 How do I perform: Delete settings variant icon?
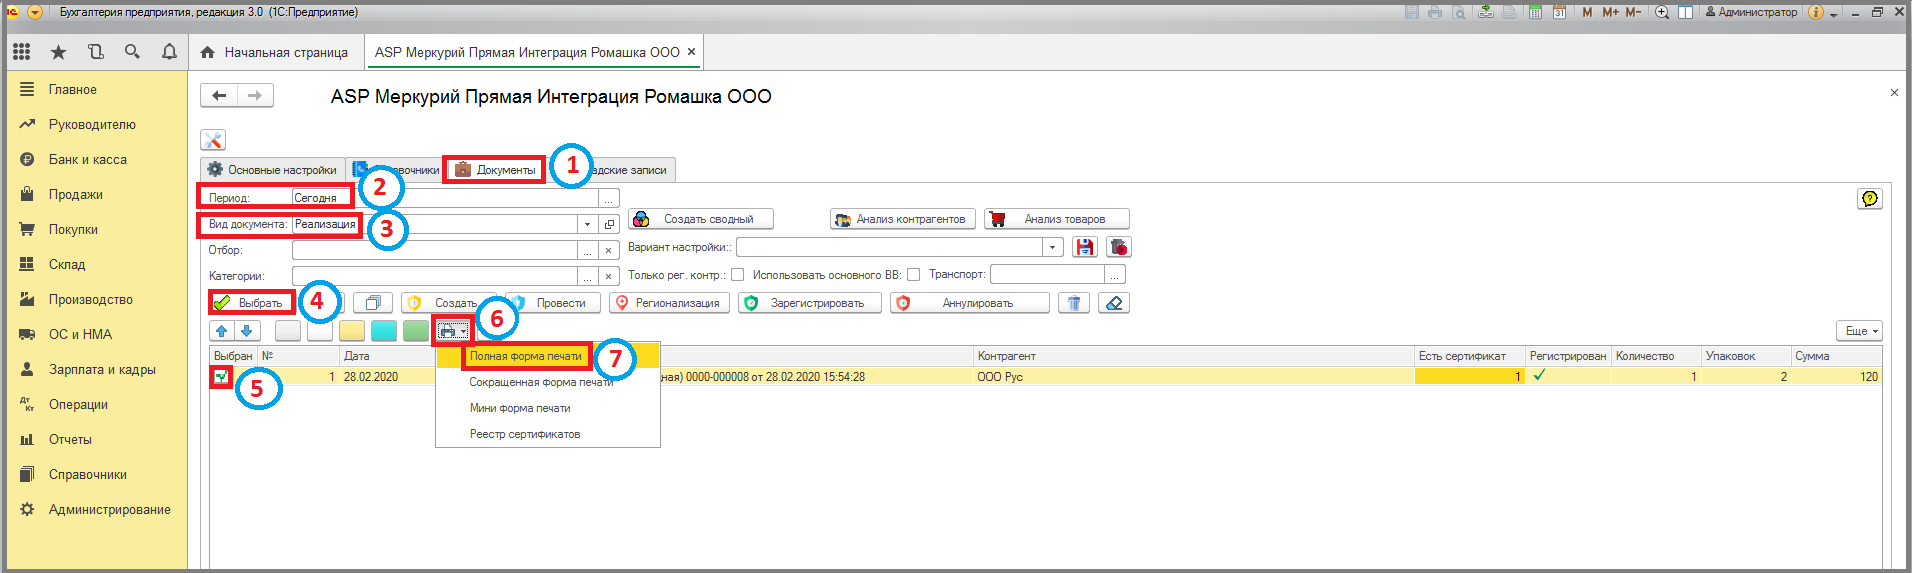point(1119,247)
